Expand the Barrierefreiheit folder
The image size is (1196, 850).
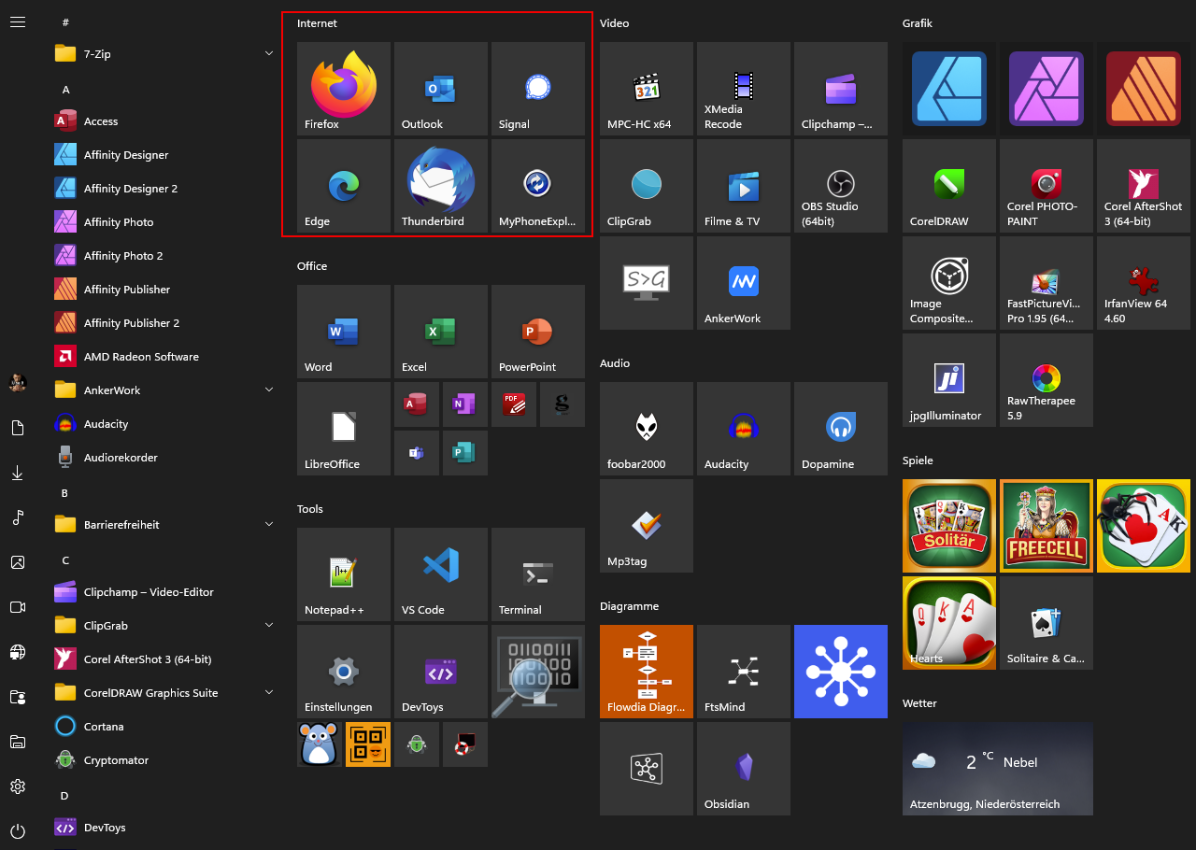(269, 525)
